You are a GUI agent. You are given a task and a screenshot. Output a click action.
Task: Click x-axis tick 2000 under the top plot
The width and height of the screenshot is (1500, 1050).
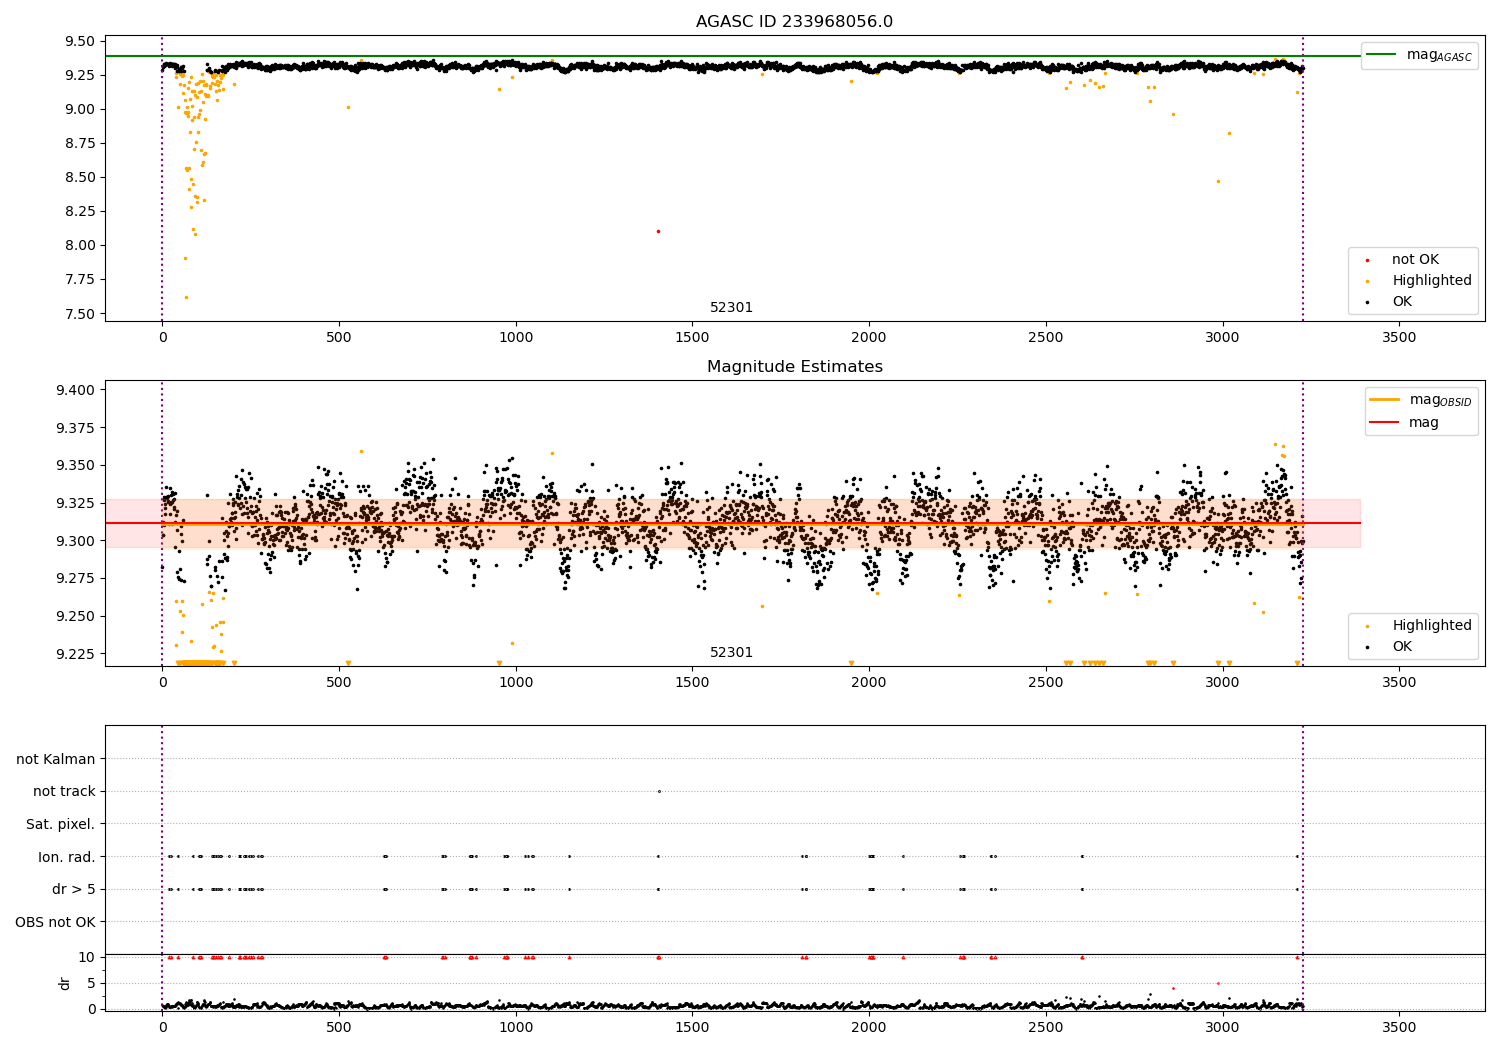869,338
